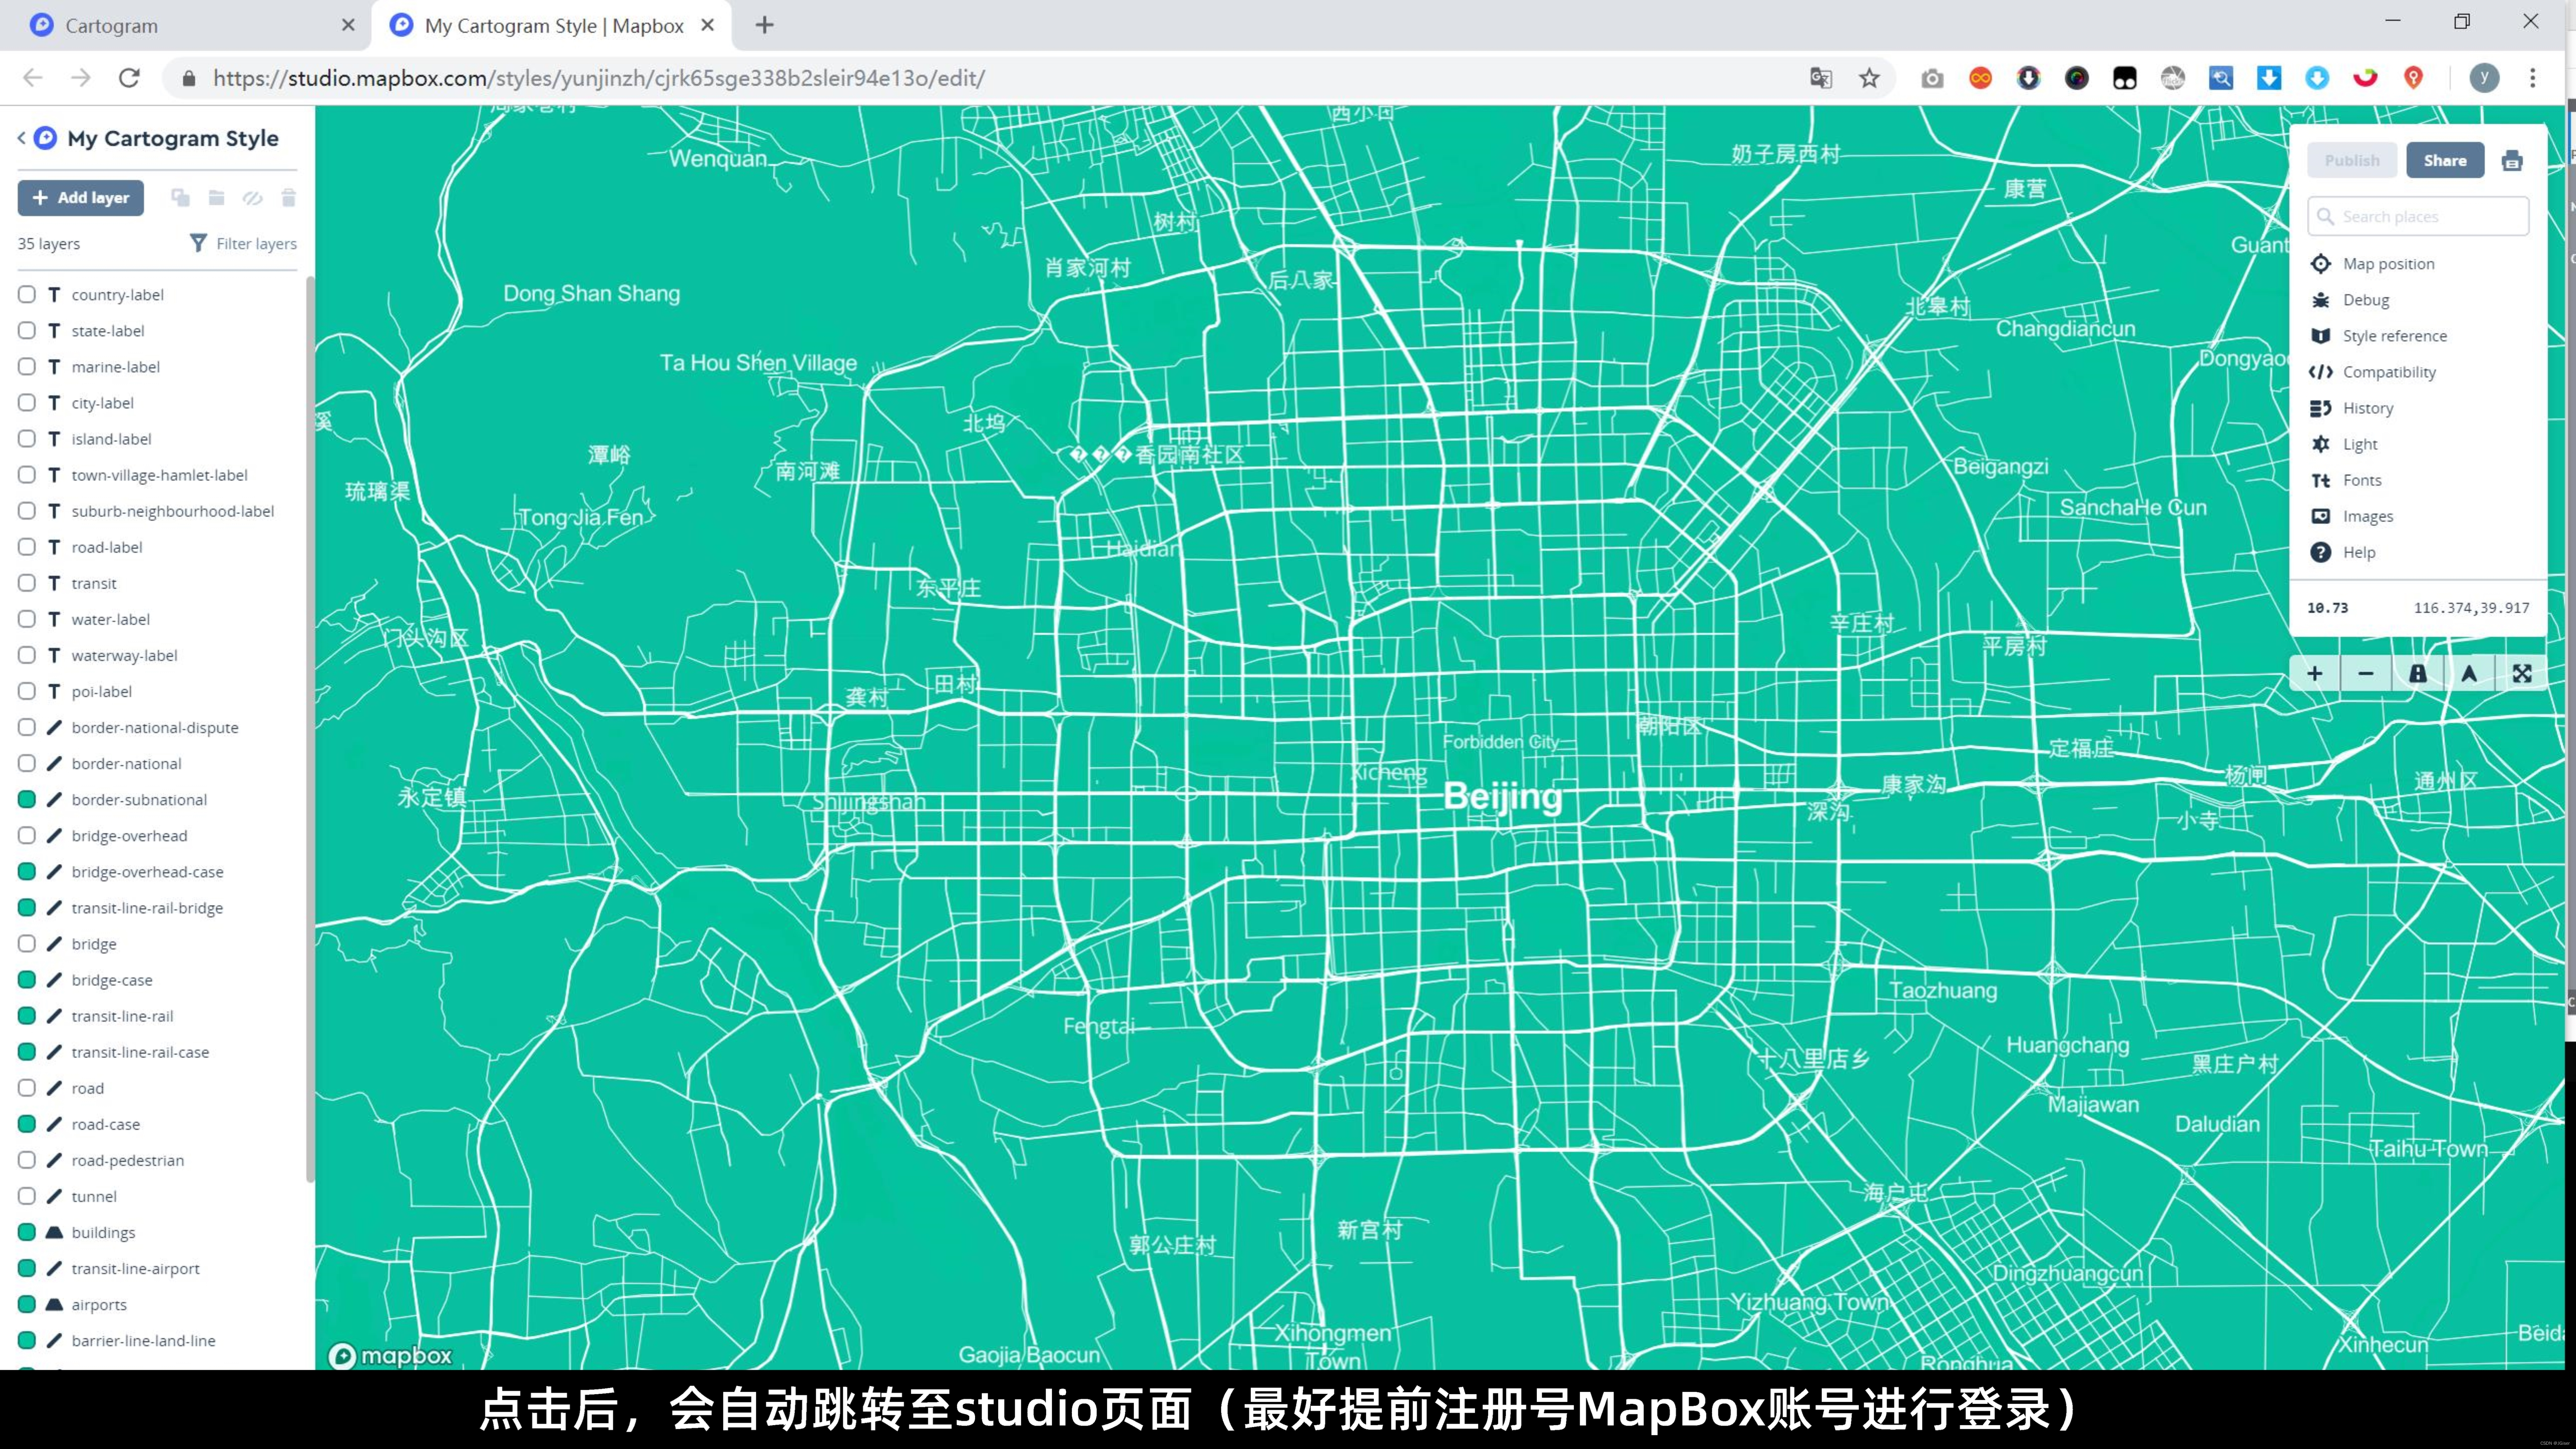
Task: Click the fullscreen expand map icon
Action: (2522, 674)
